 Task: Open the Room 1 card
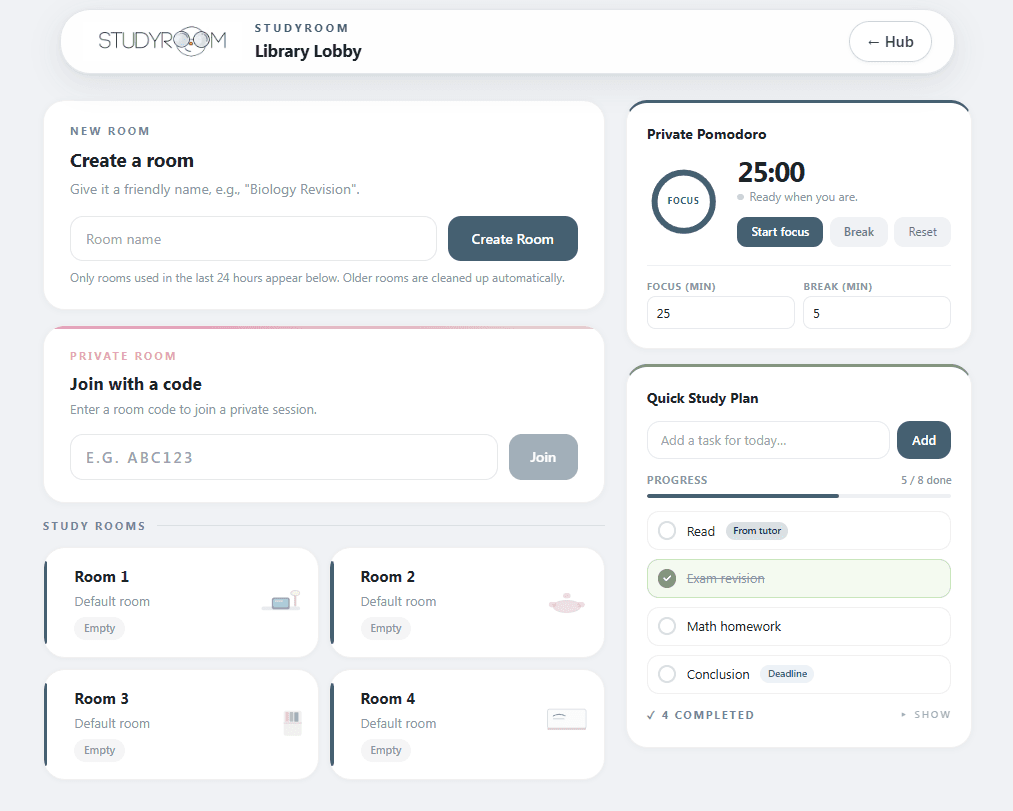(181, 602)
